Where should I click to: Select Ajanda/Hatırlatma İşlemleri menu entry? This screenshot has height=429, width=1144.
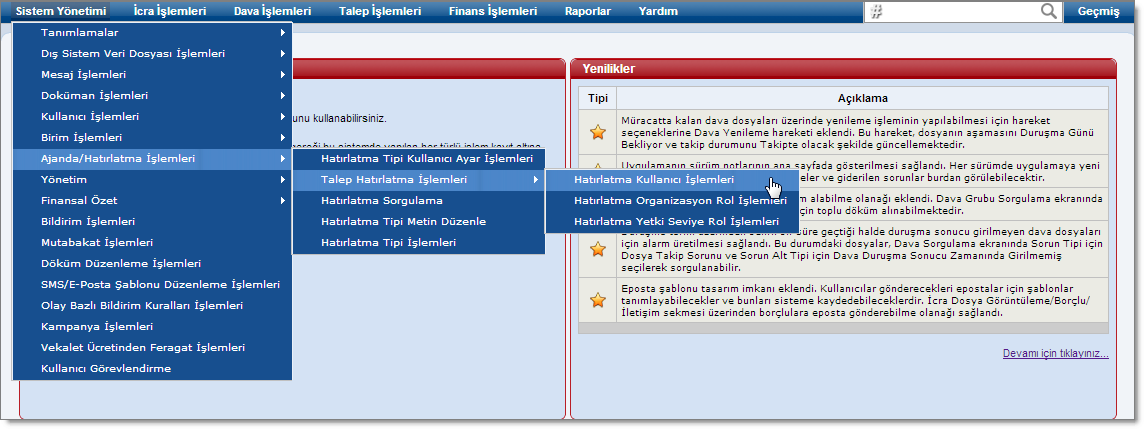coord(152,158)
